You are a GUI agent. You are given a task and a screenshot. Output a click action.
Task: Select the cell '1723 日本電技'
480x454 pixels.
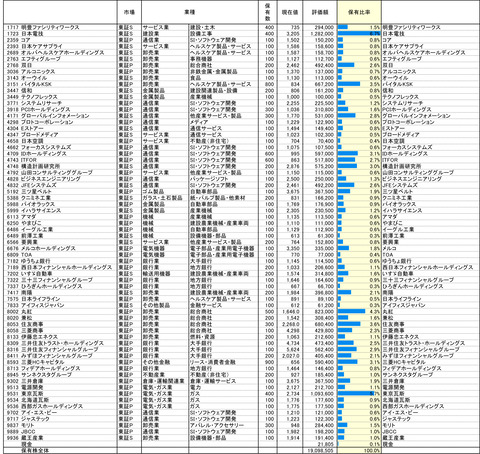point(60,34)
